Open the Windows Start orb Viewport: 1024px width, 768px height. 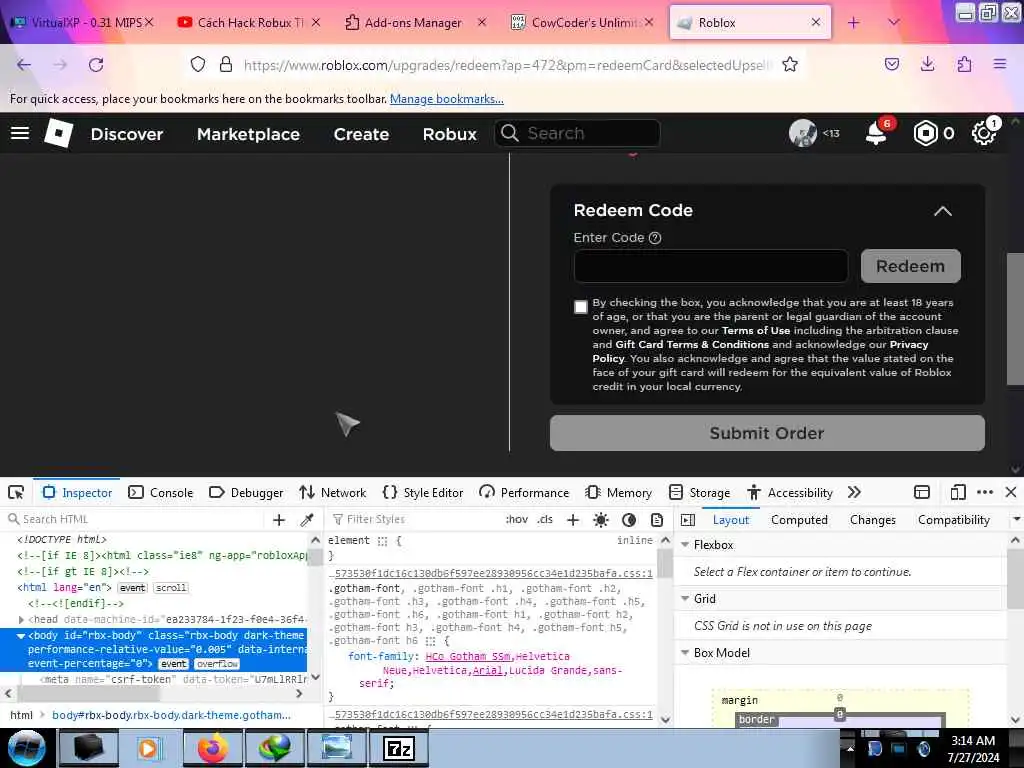click(26, 748)
